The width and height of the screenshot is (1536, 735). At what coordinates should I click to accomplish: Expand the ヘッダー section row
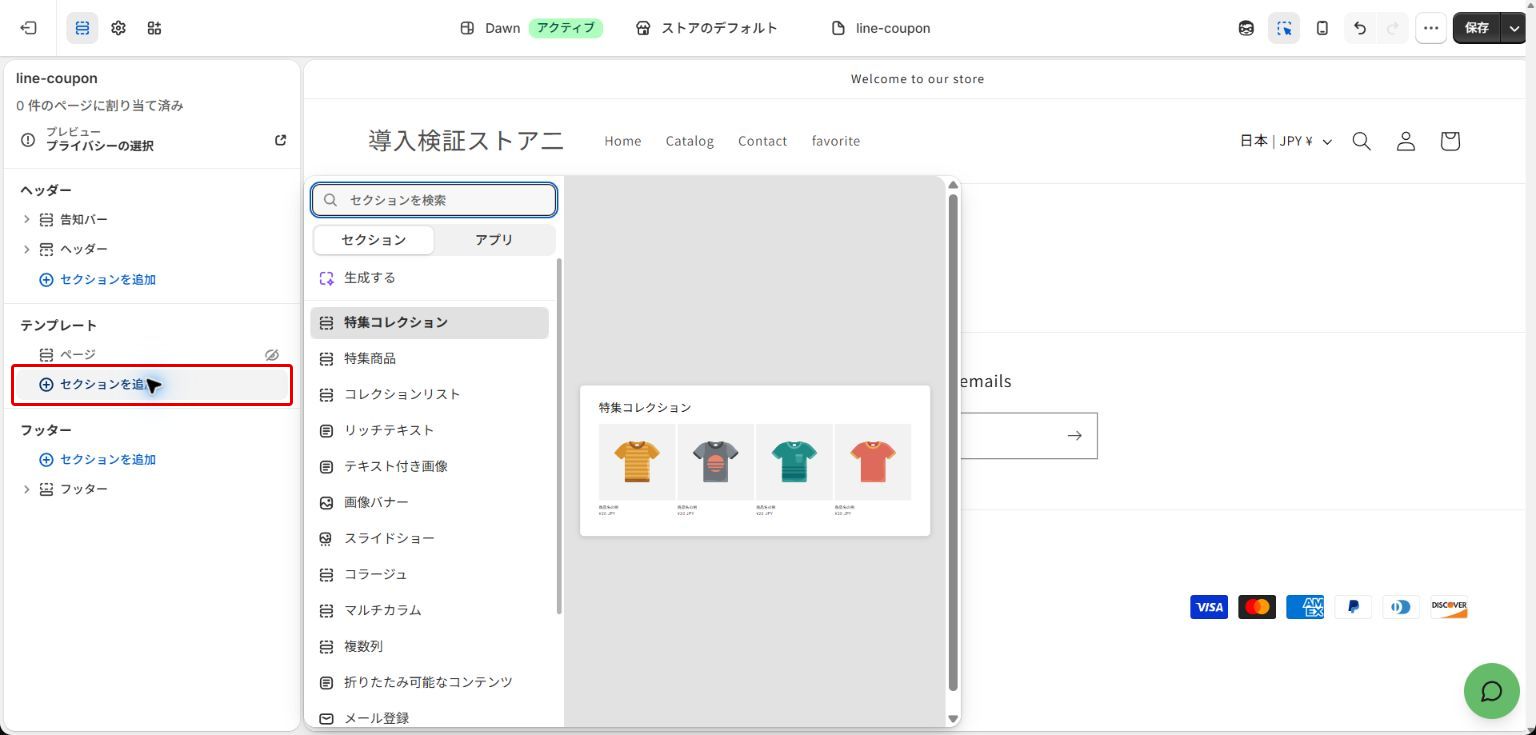[26, 249]
